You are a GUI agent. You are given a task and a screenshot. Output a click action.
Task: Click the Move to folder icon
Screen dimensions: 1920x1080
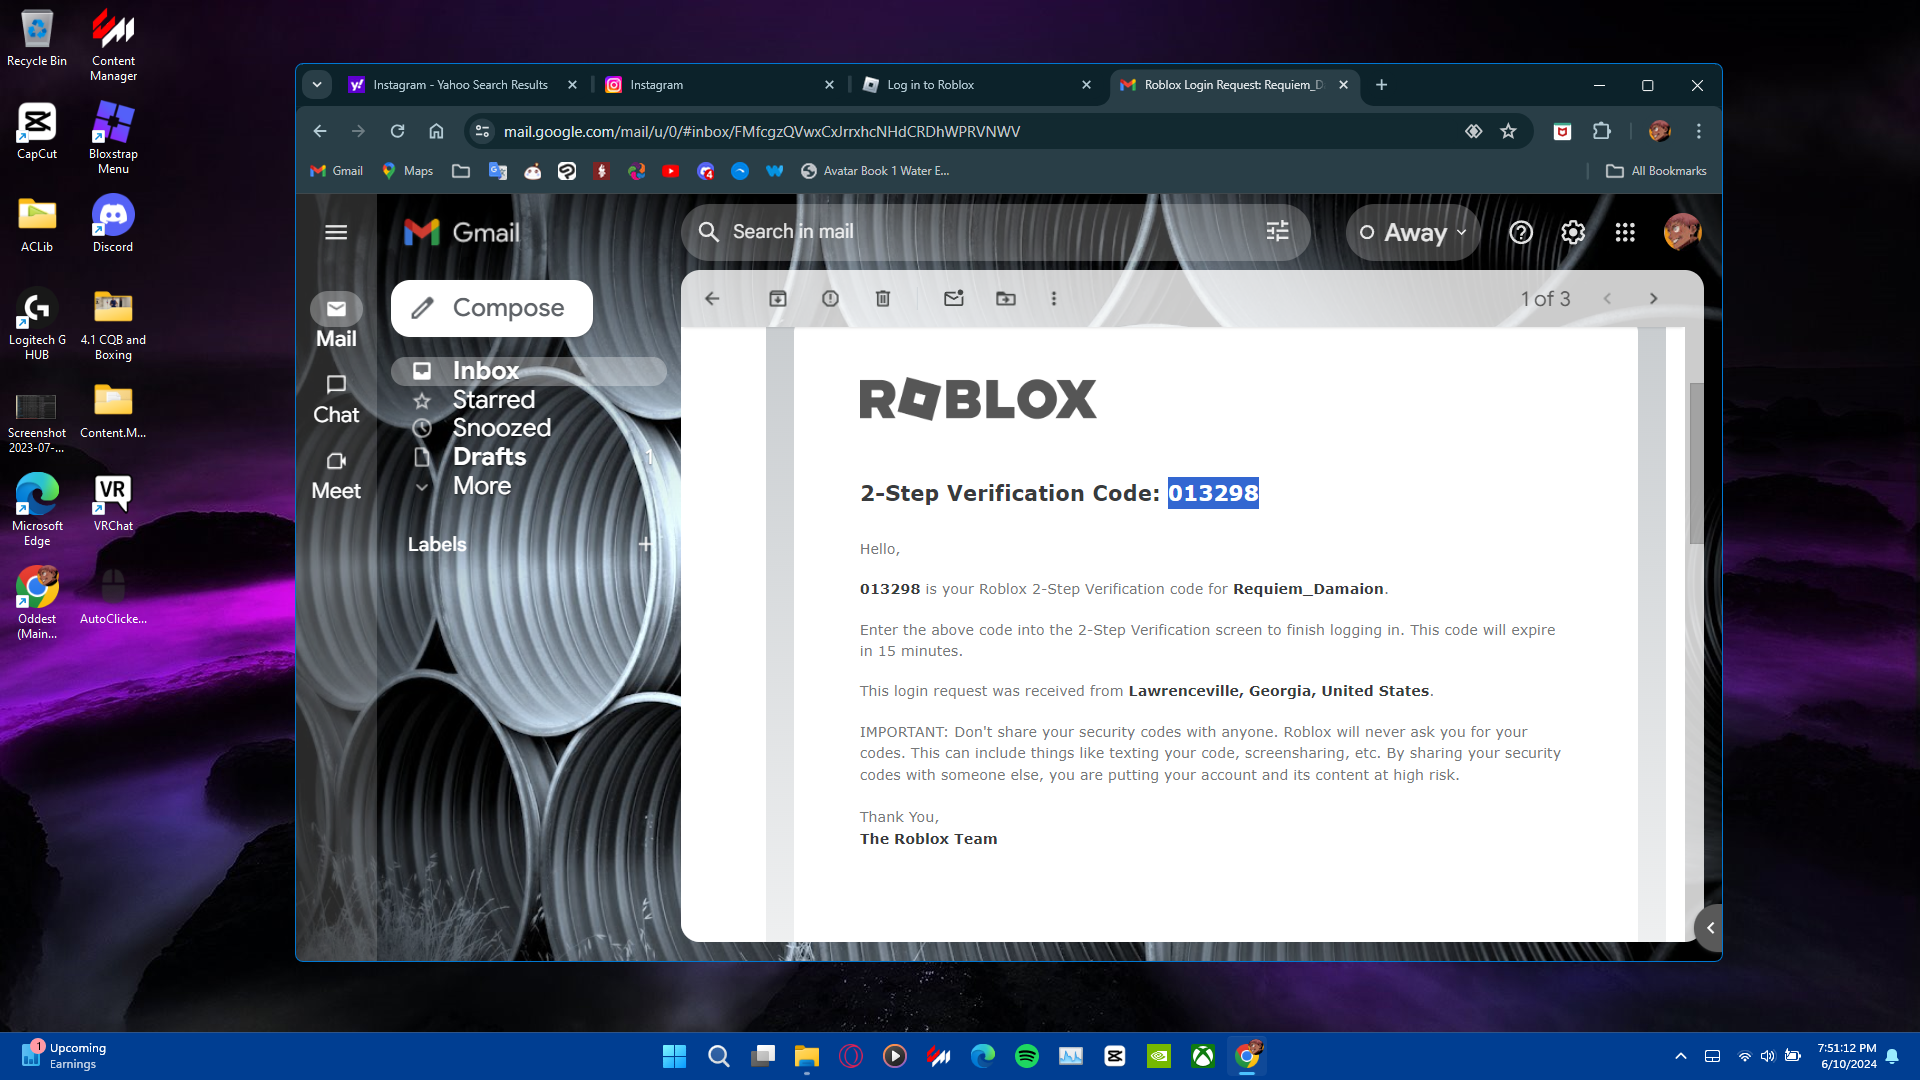(1005, 298)
